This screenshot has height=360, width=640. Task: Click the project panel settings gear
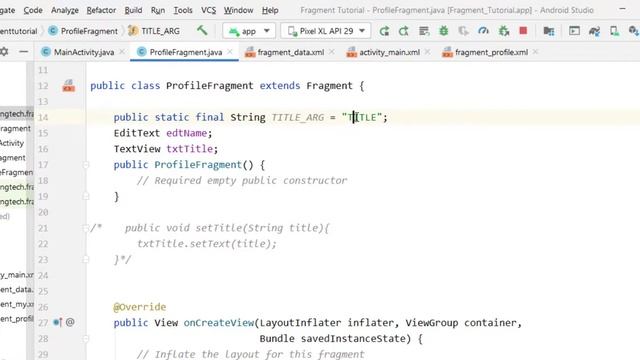4,52
